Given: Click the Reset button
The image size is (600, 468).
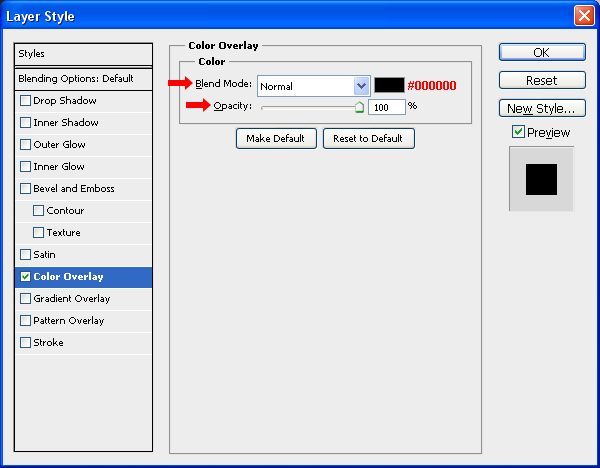Looking at the screenshot, I should pyautogui.click(x=541, y=80).
